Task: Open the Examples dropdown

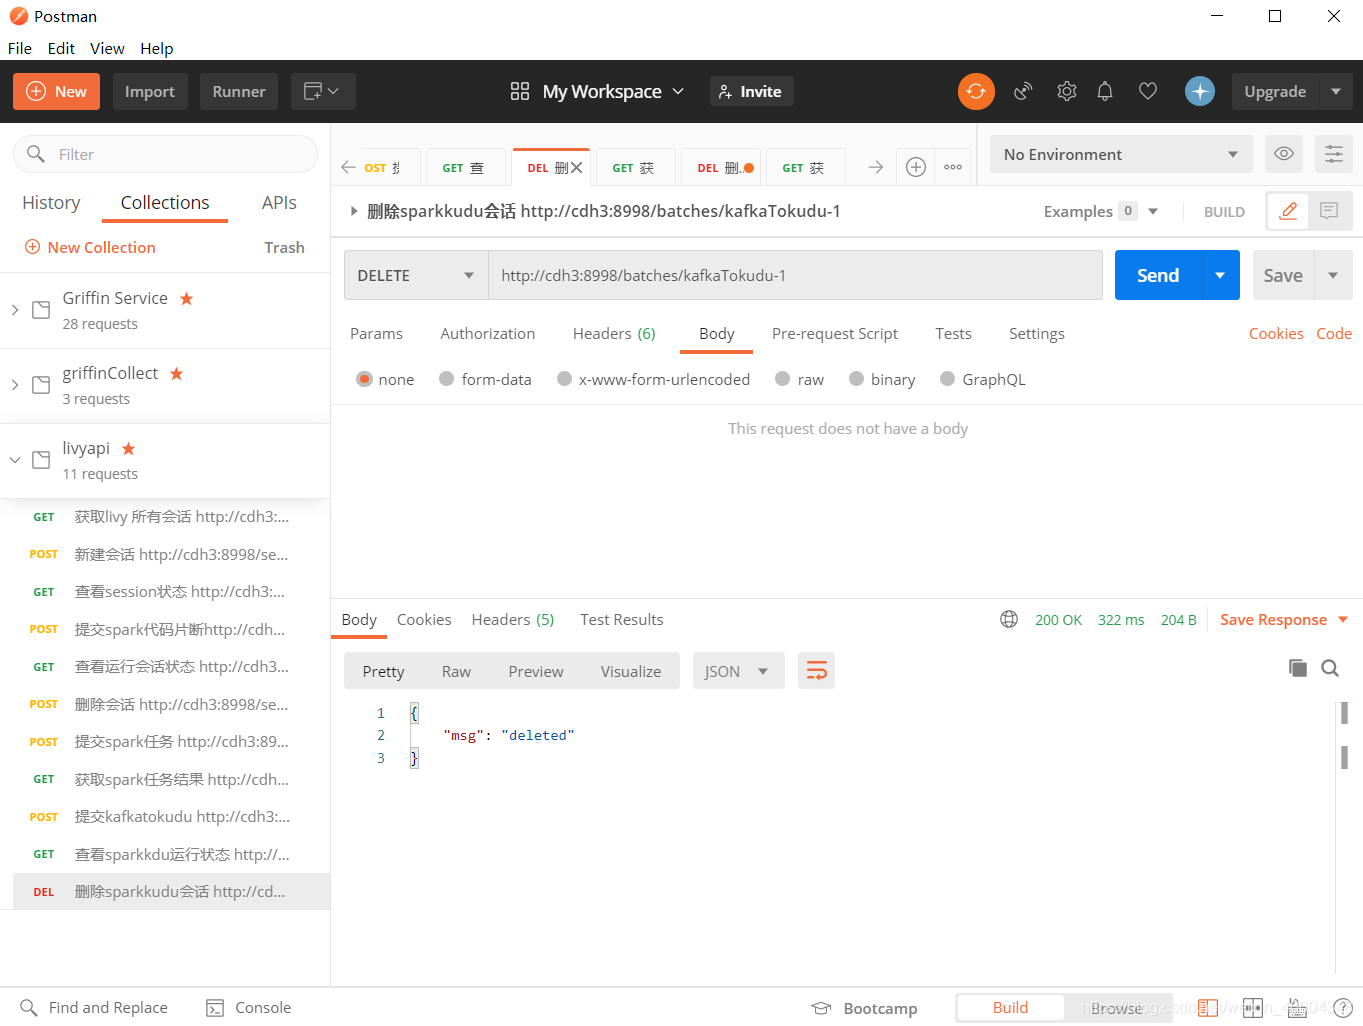Action: pyautogui.click(x=1100, y=211)
